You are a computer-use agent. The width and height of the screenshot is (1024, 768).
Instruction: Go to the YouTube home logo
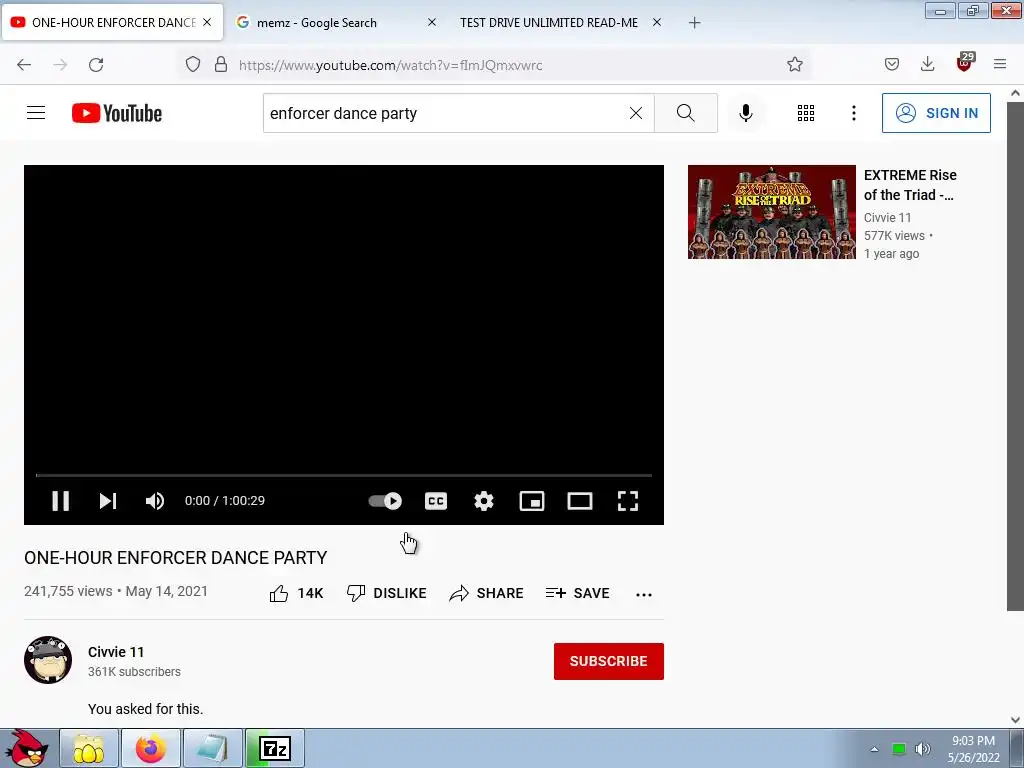point(117,113)
